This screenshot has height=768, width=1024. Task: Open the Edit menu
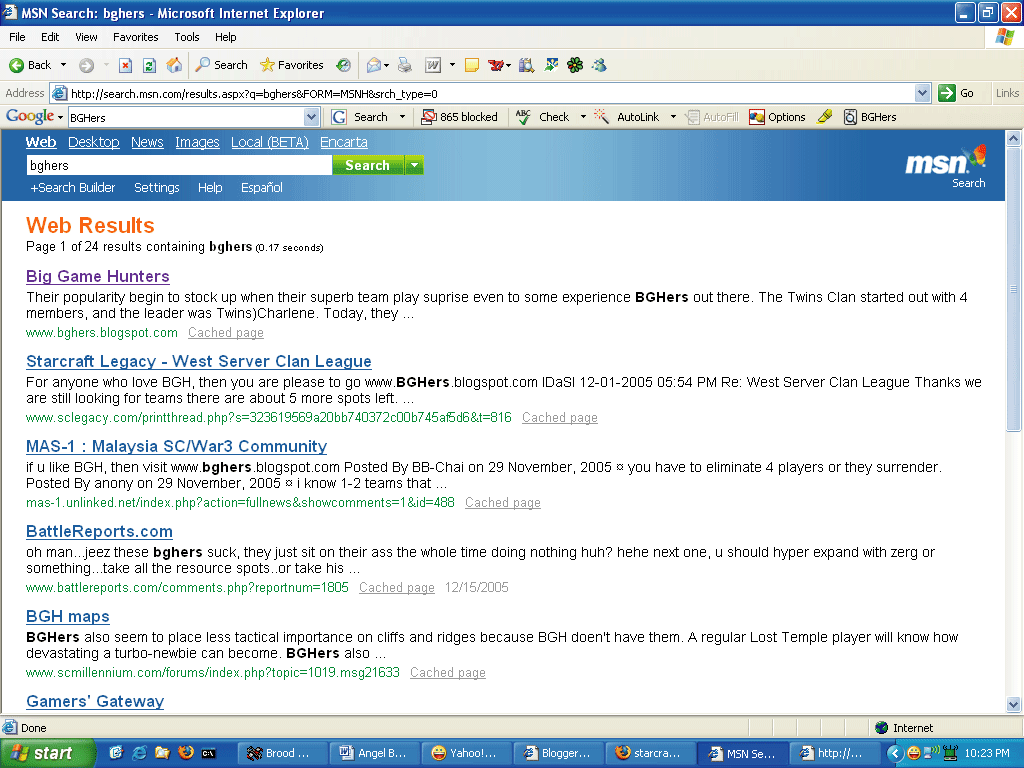pos(50,37)
